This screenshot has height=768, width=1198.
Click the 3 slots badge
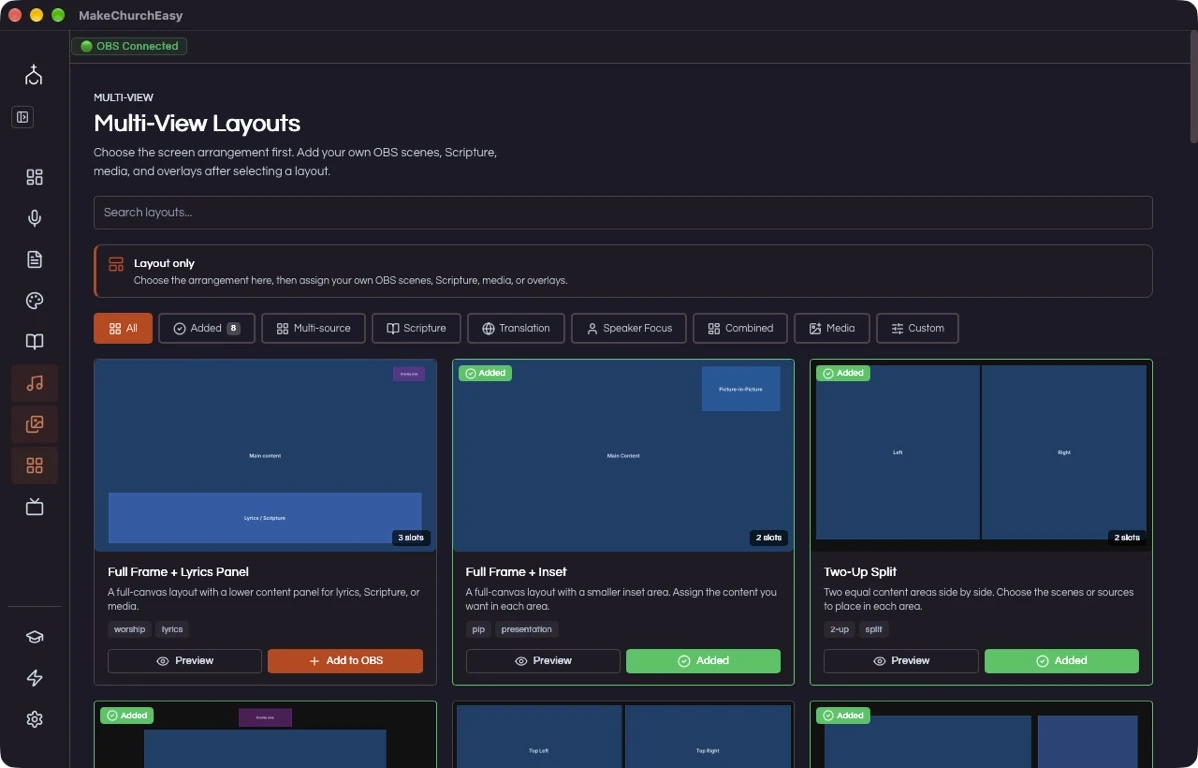pyautogui.click(x=411, y=538)
